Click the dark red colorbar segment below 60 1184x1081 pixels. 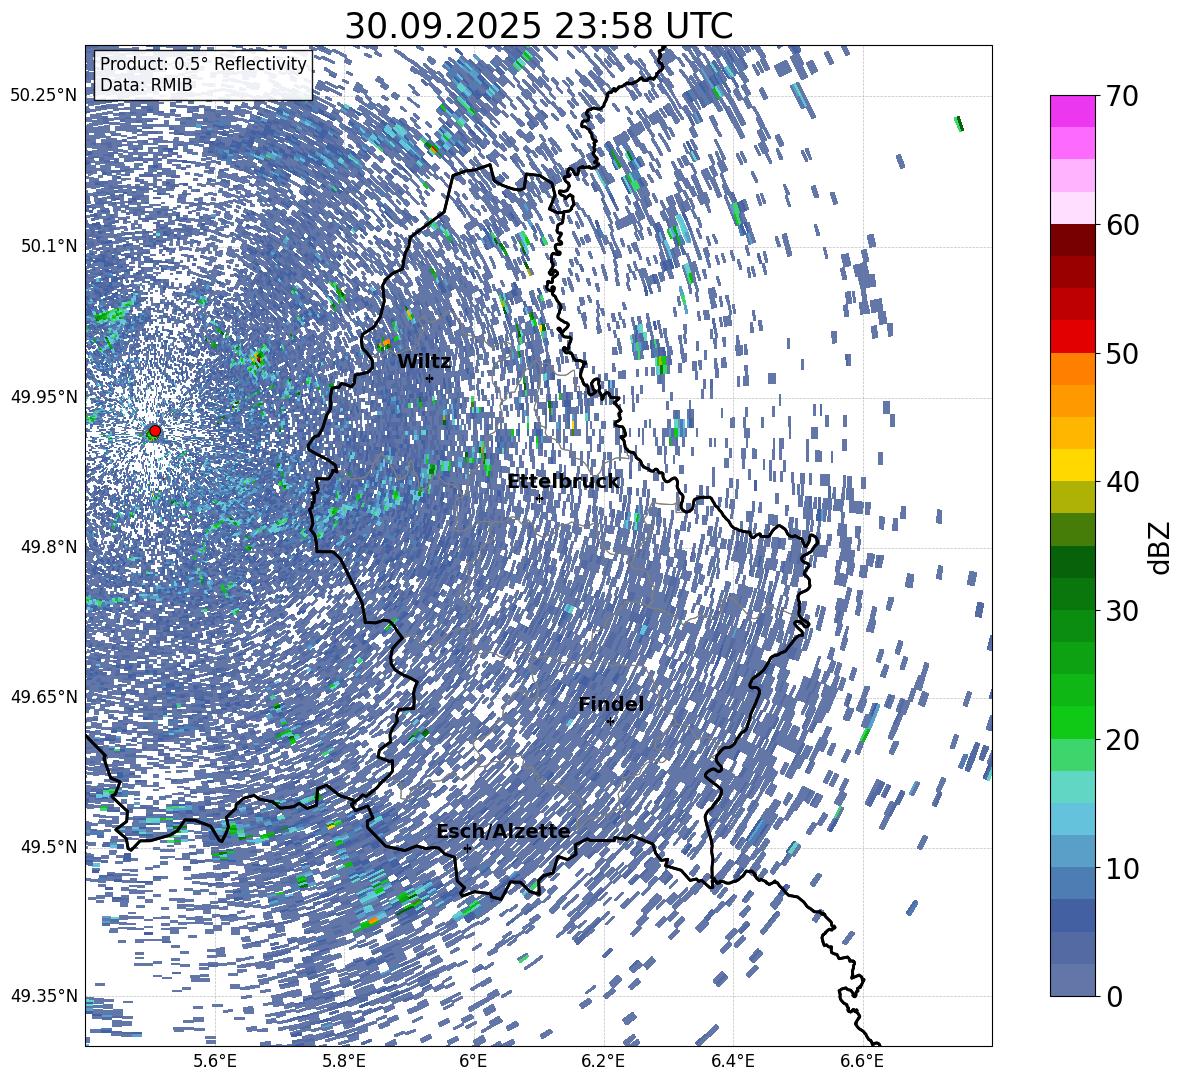[x=1073, y=241]
